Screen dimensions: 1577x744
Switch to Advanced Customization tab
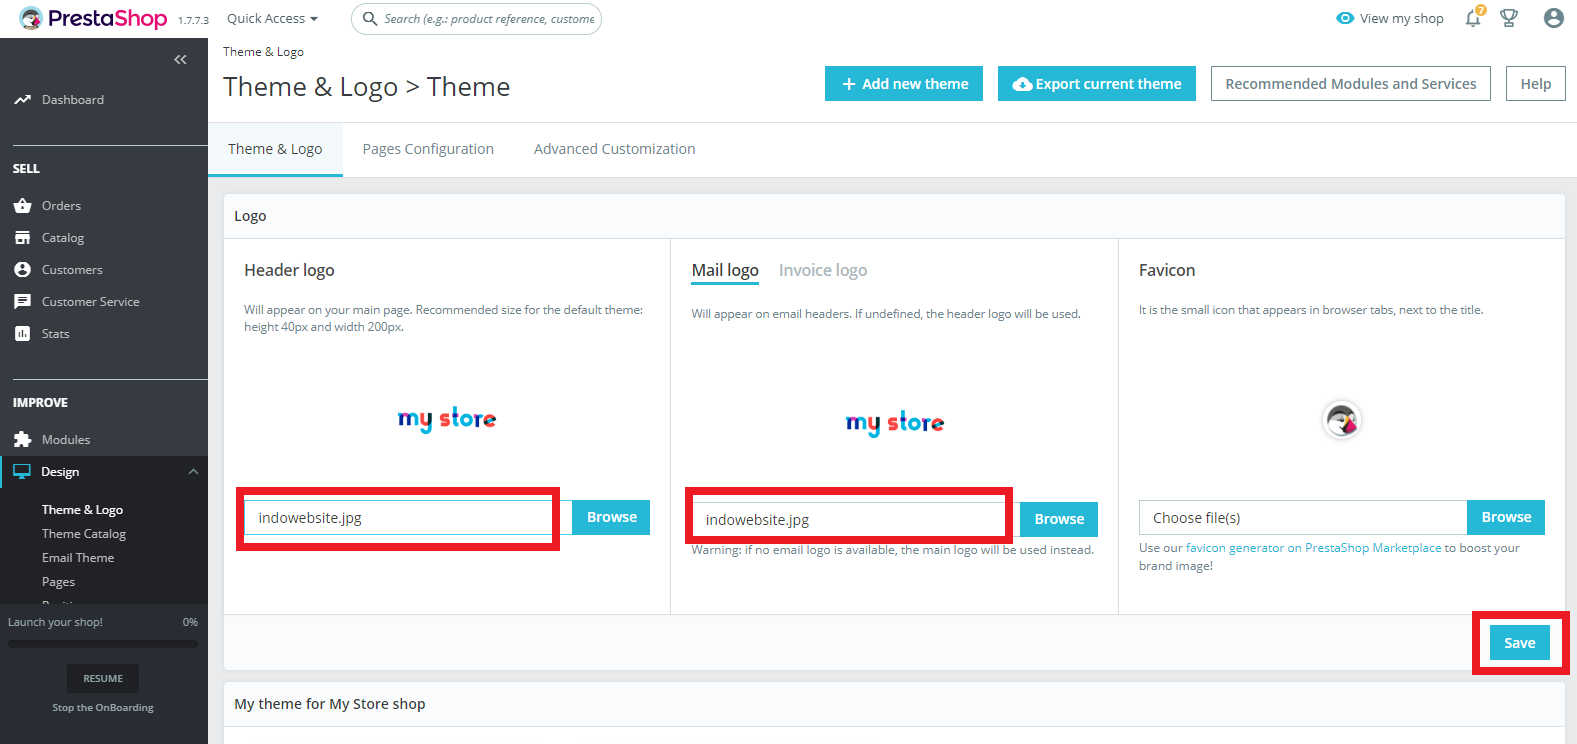(615, 149)
